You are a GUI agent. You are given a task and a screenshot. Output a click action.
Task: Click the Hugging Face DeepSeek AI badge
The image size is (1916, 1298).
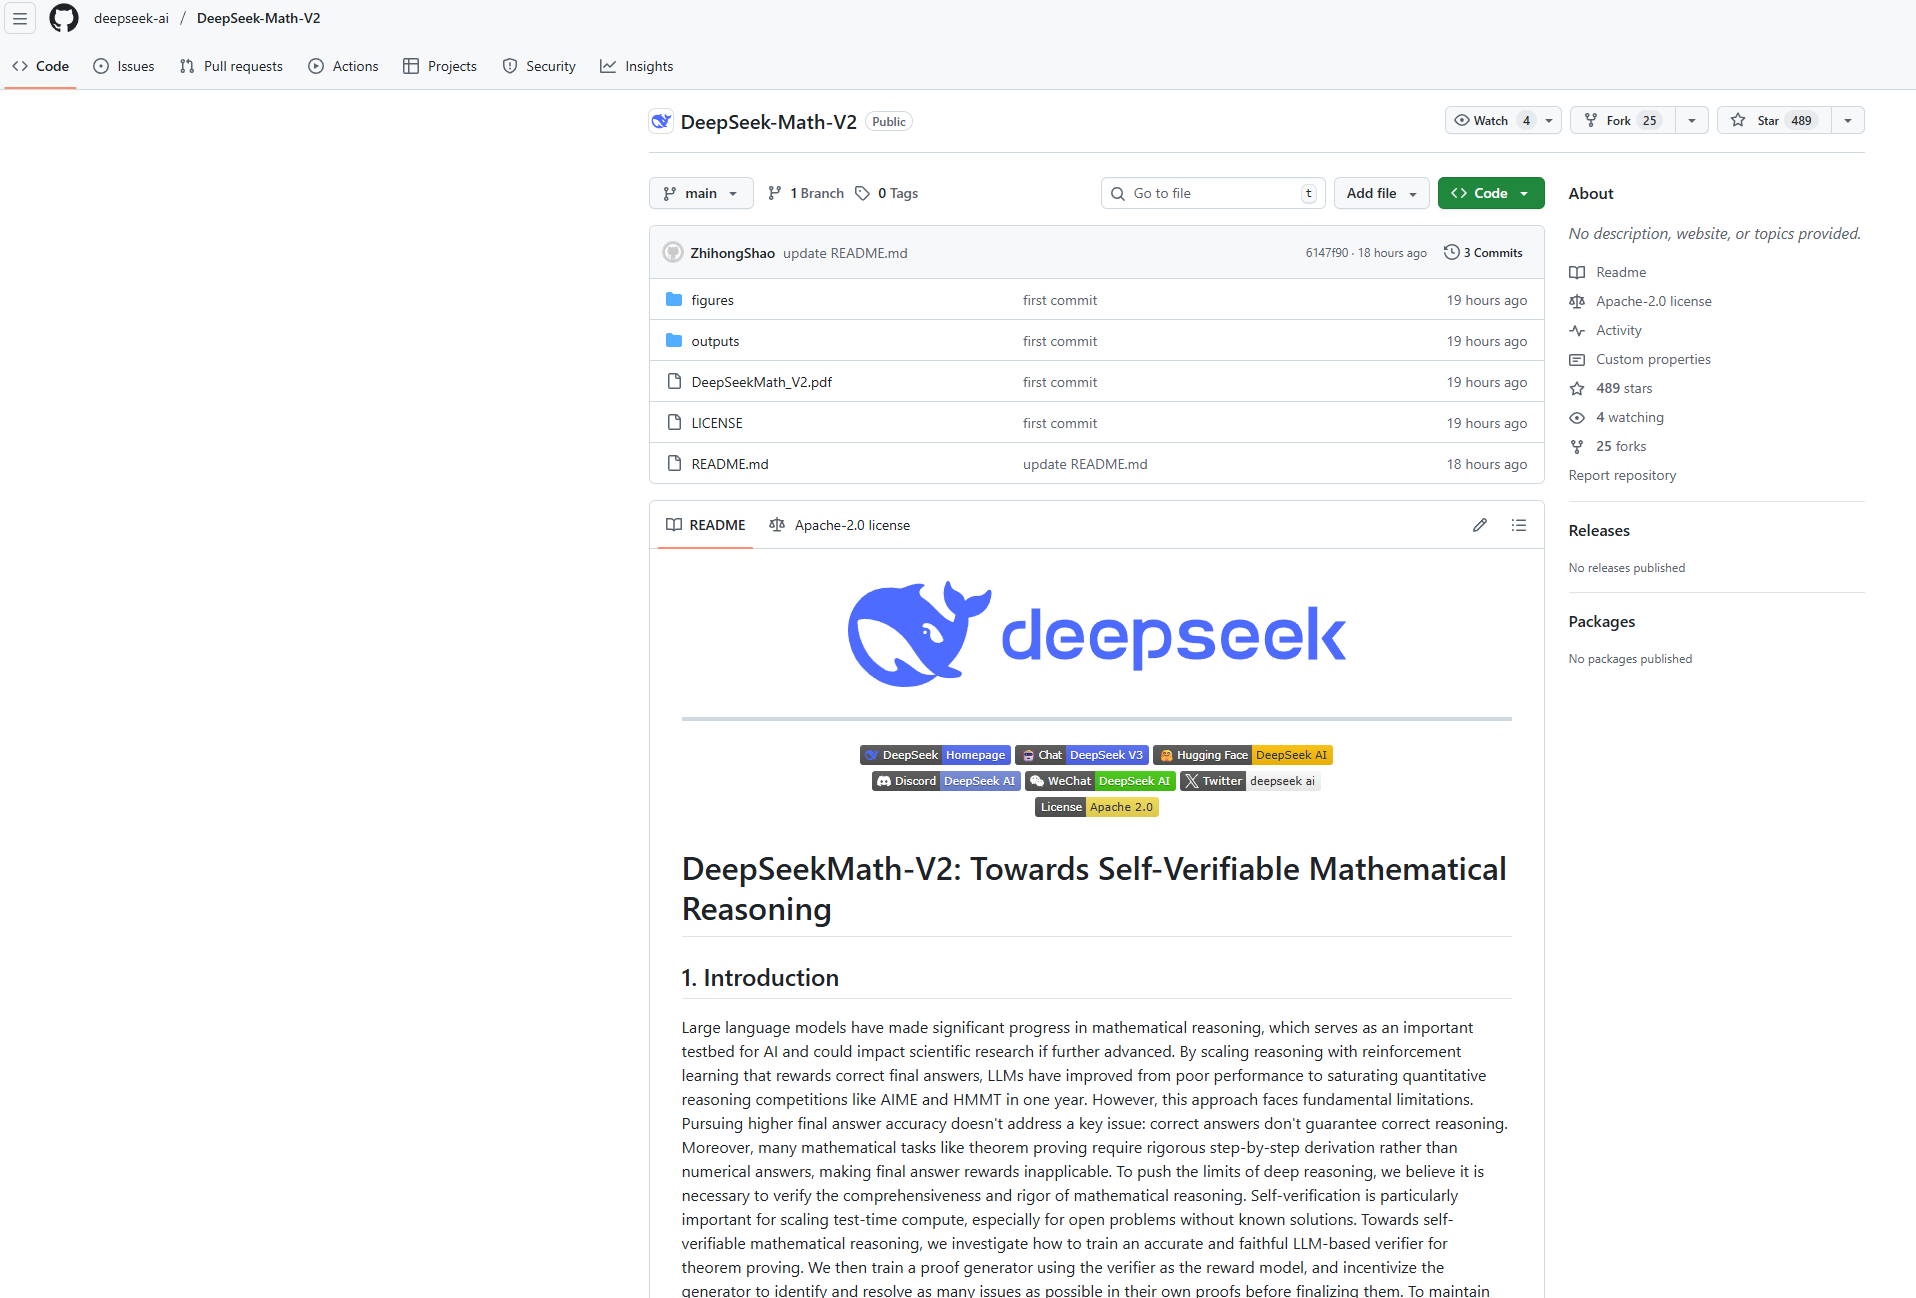pos(1243,755)
